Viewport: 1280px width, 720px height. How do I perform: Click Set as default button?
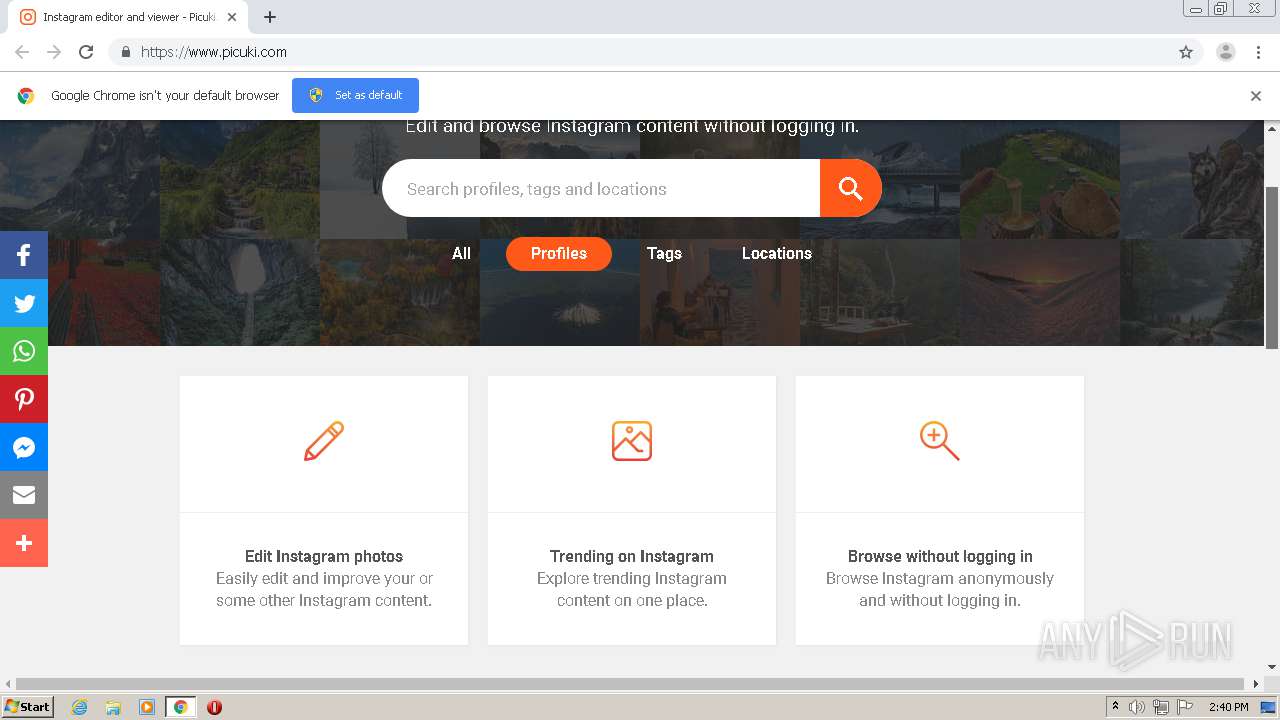[x=355, y=95]
